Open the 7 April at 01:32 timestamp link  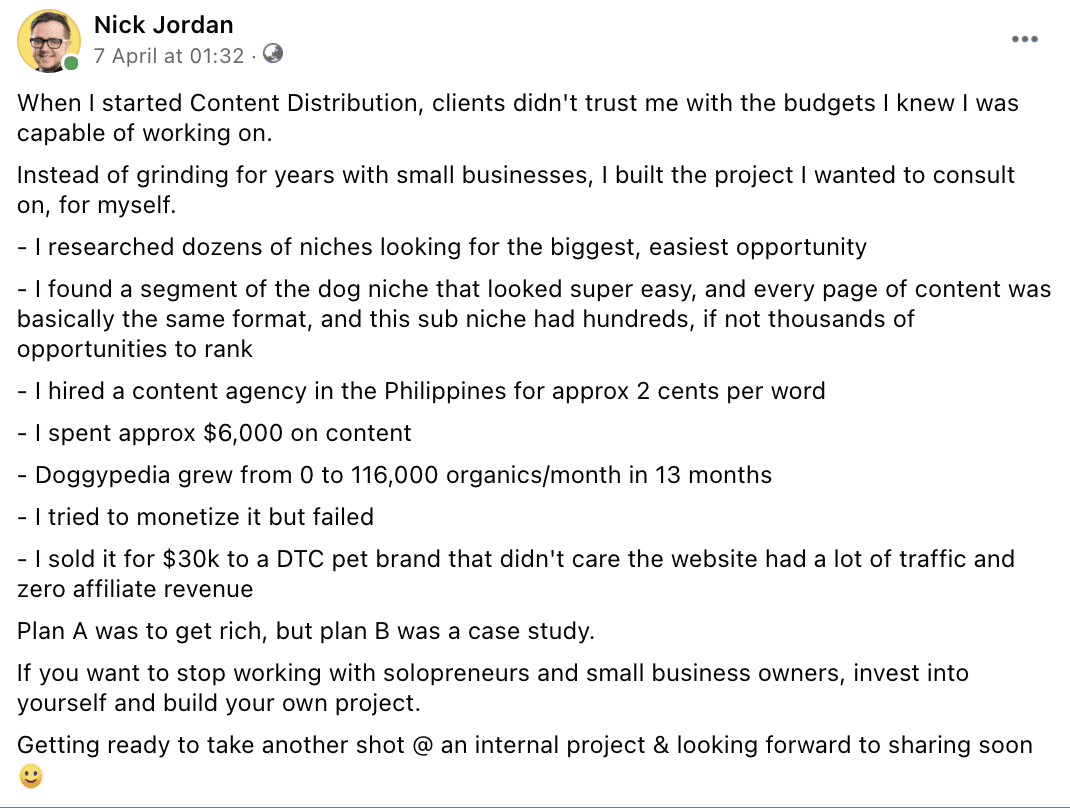tap(169, 55)
